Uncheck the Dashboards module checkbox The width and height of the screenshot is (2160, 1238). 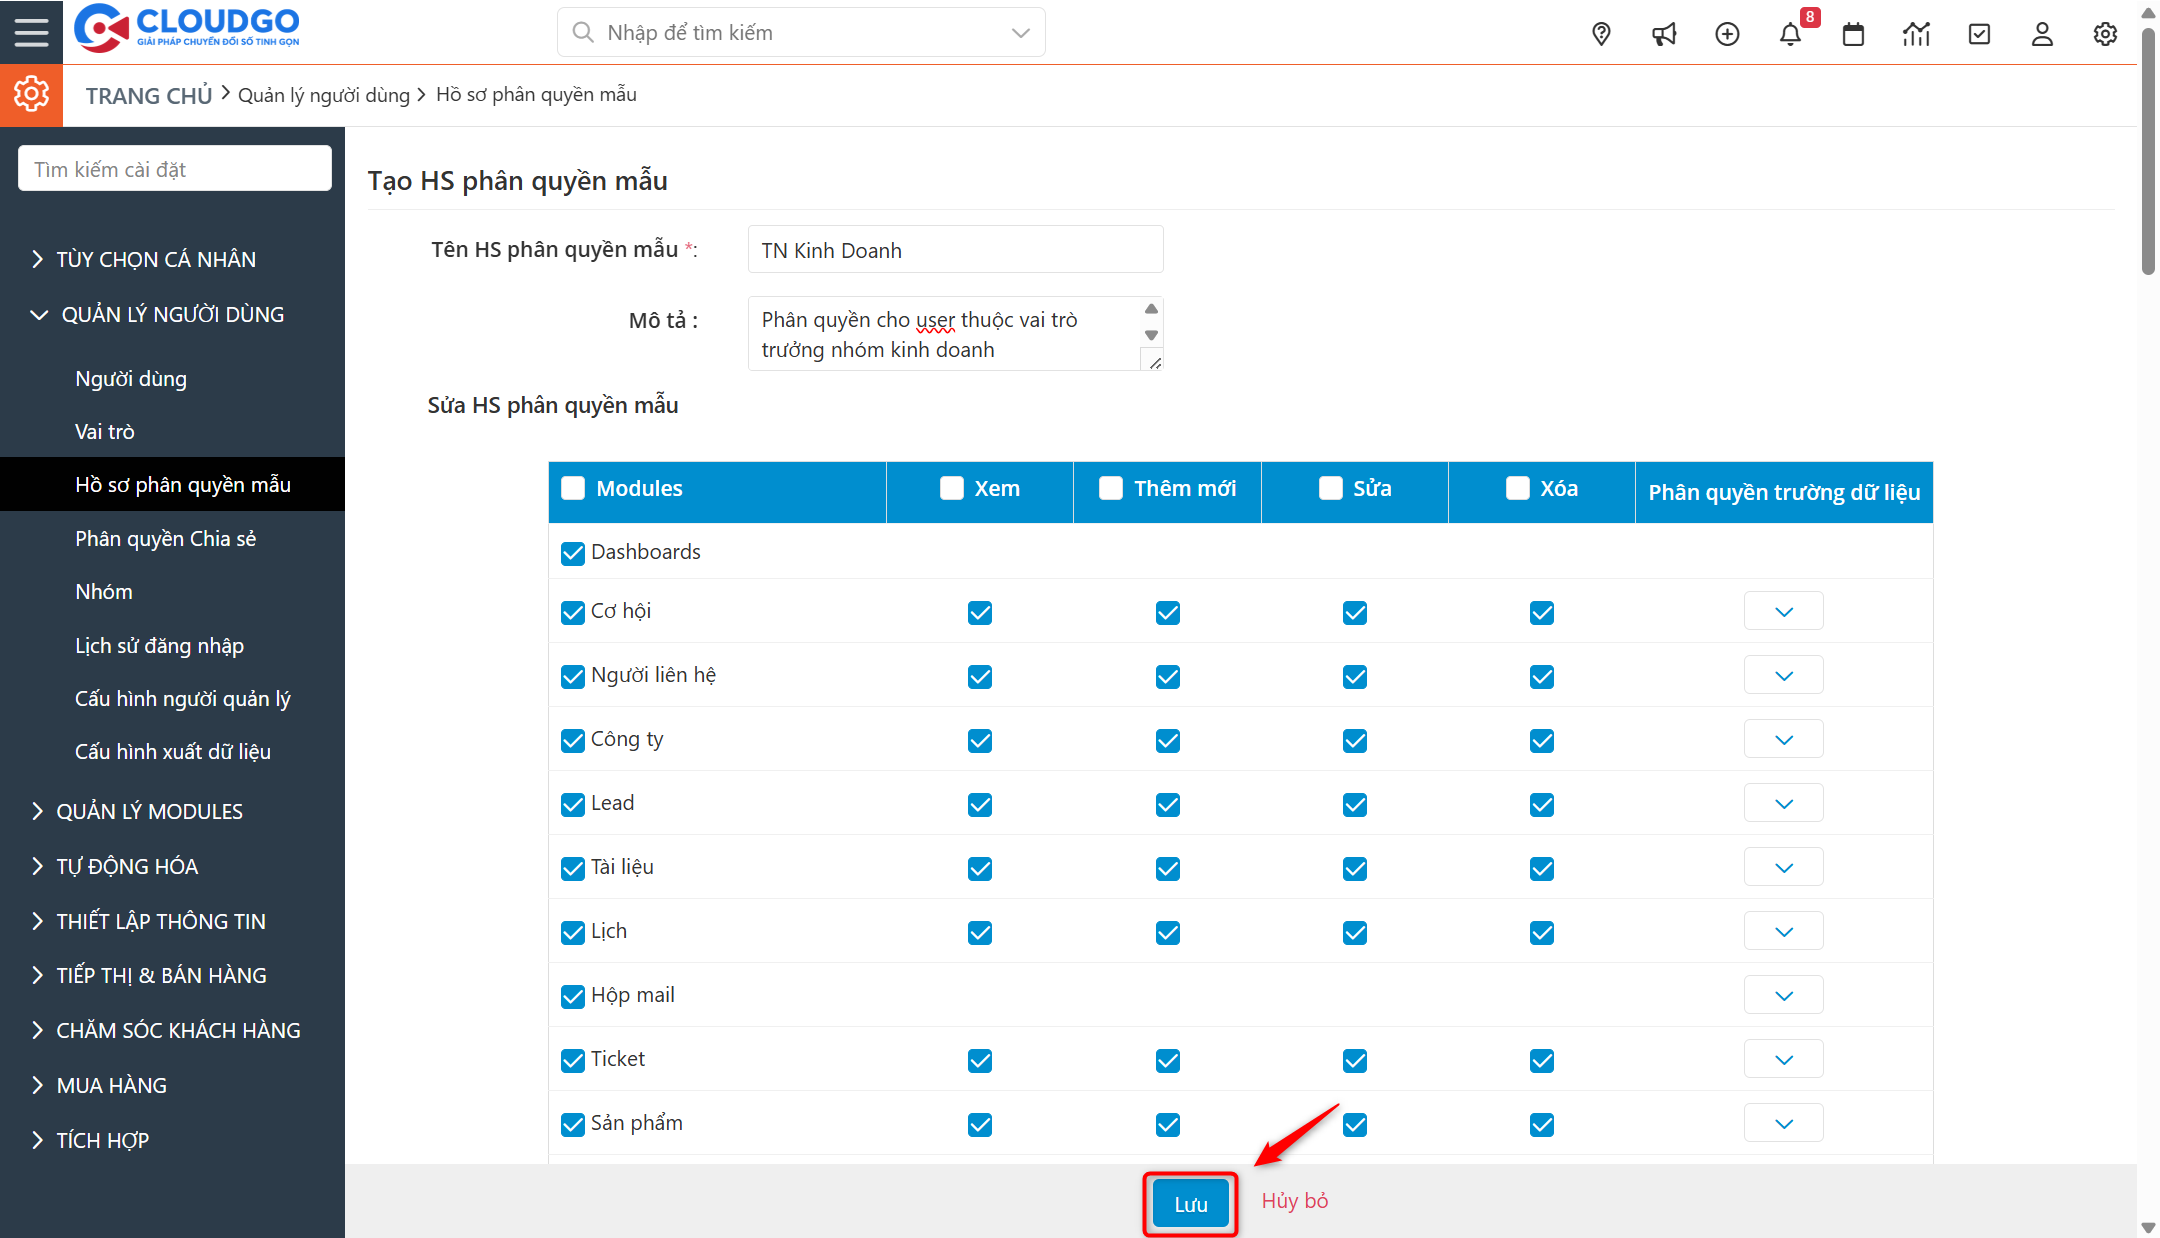[572, 552]
